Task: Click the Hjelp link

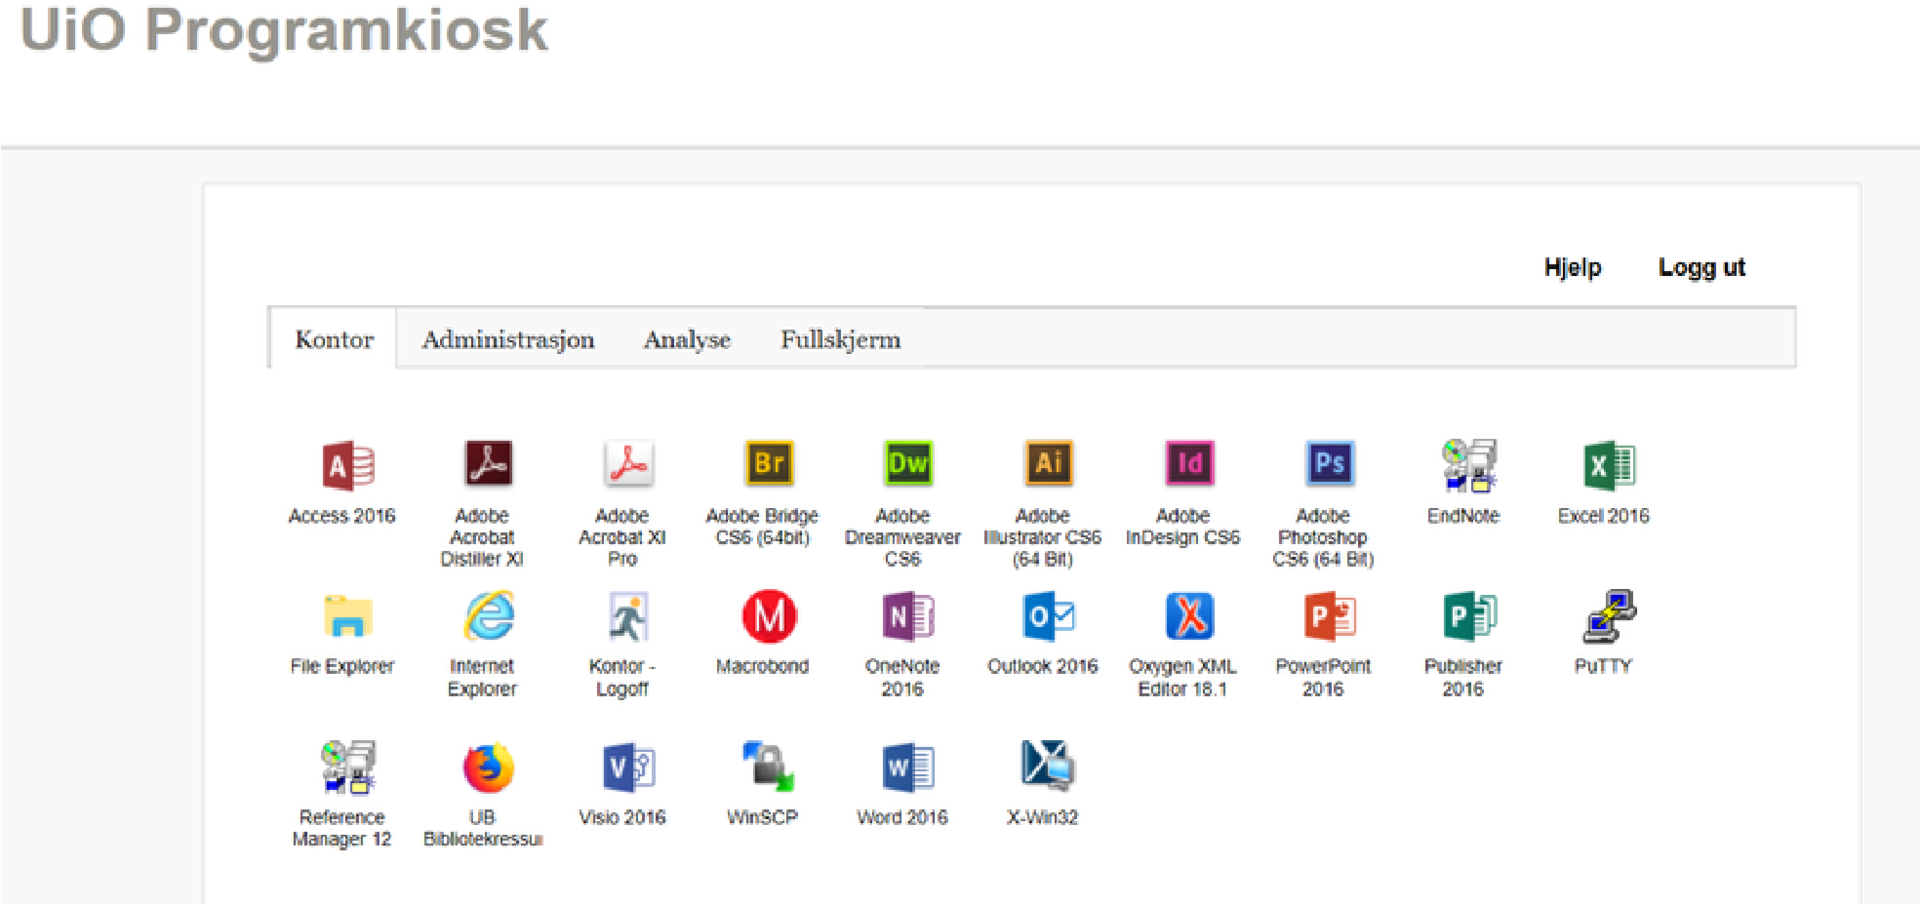Action: pyautogui.click(x=1572, y=267)
